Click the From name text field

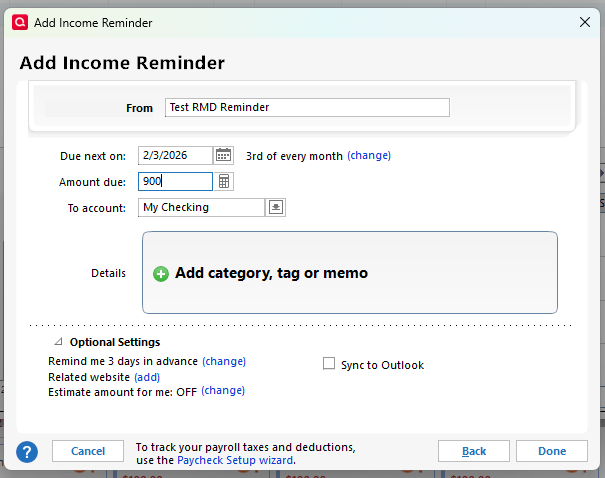pos(307,107)
